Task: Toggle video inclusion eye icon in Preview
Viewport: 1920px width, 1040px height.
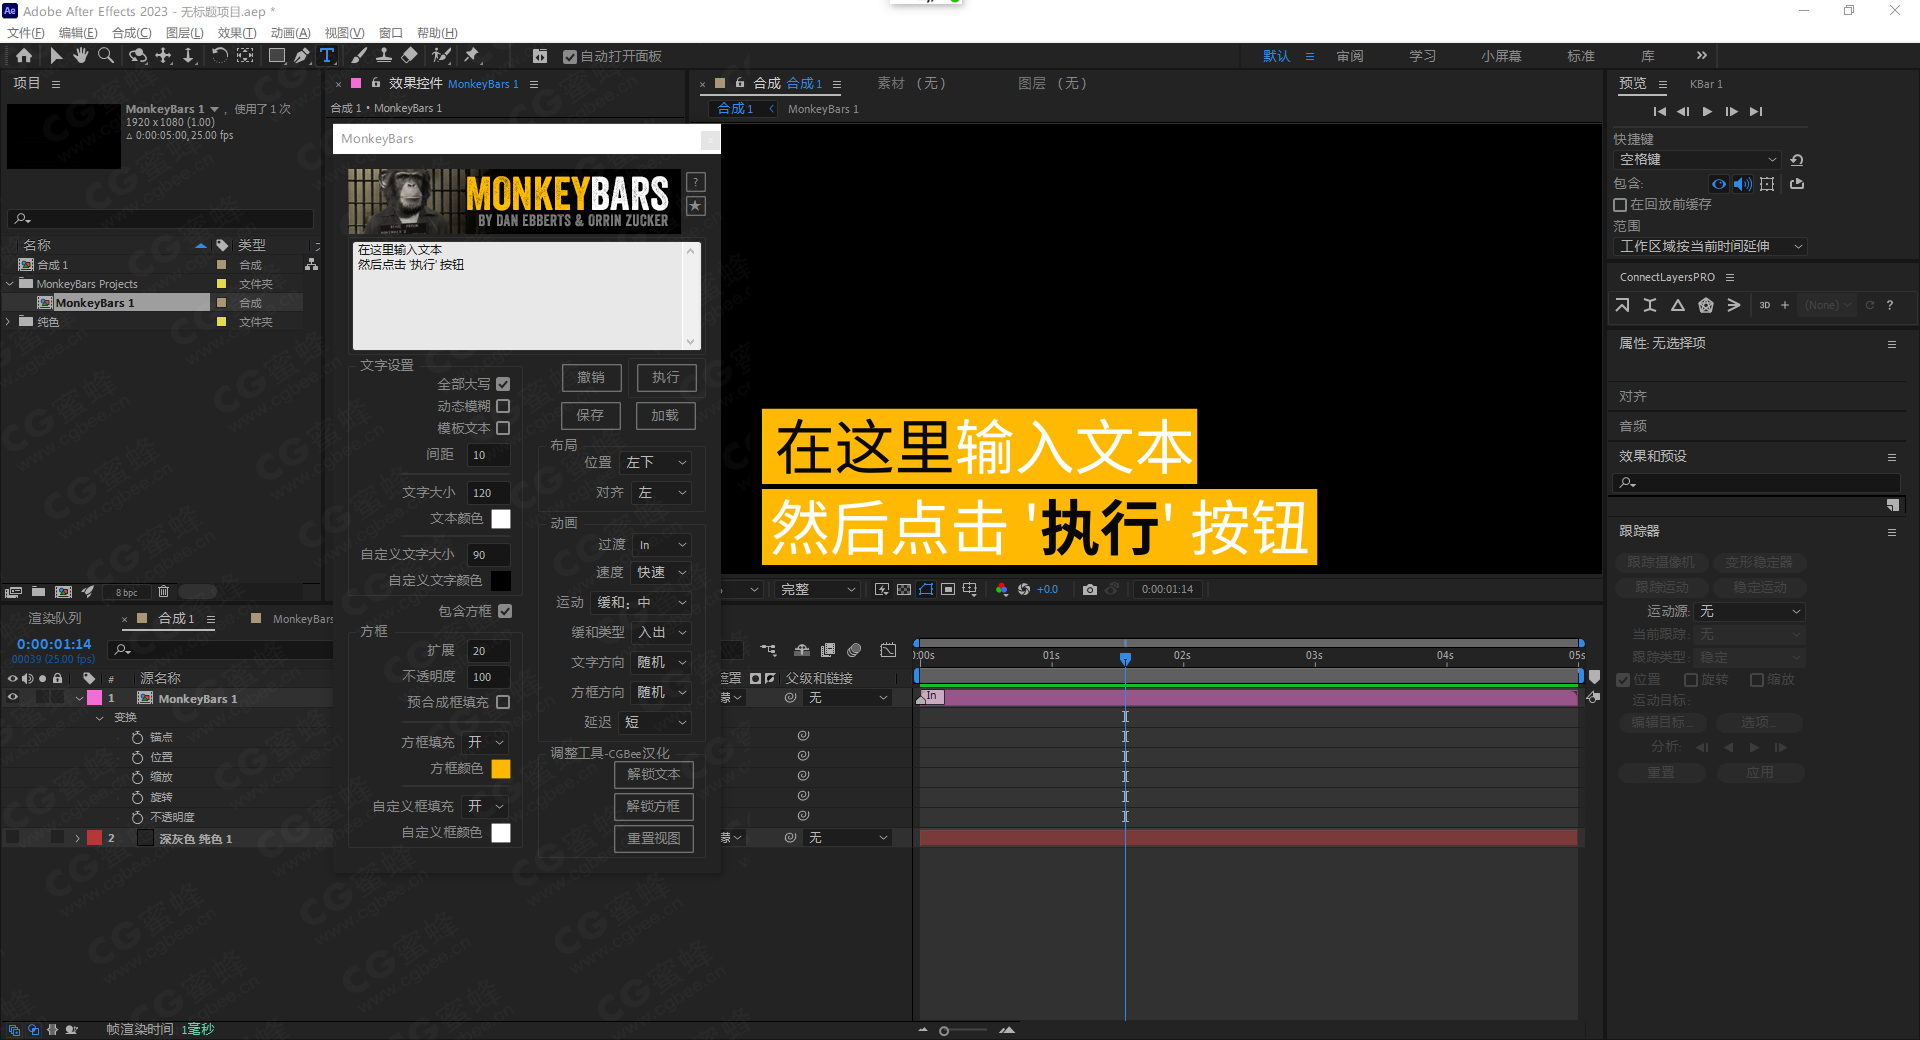Action: (x=1718, y=184)
